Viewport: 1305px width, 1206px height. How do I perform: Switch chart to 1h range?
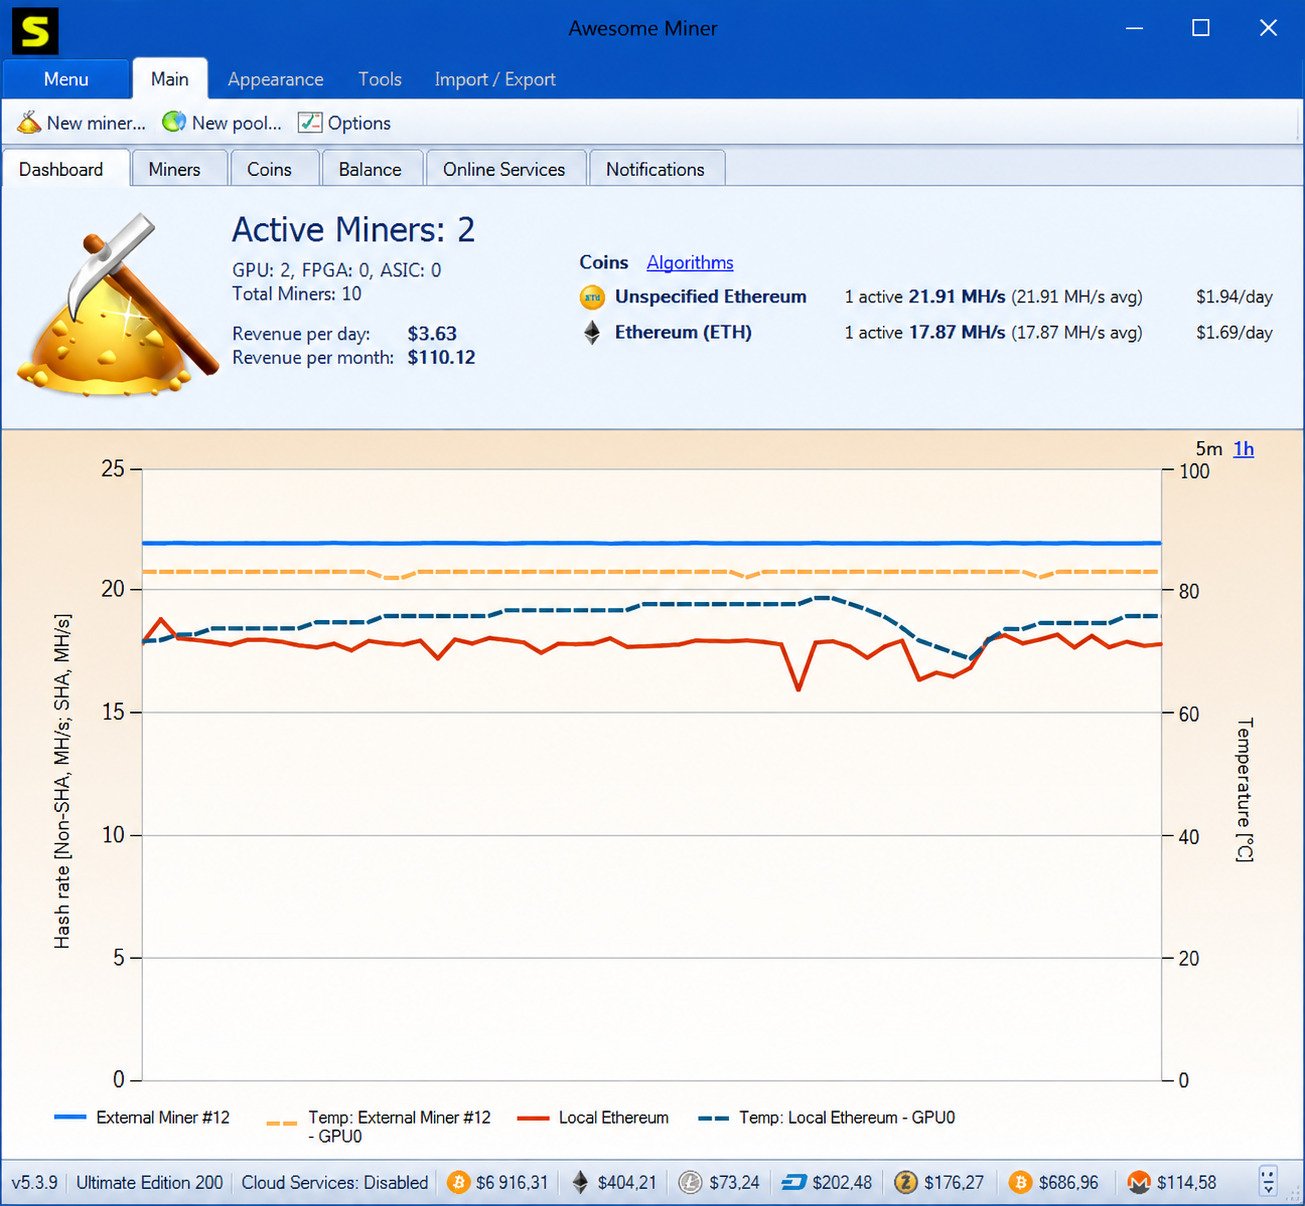[x=1243, y=449]
